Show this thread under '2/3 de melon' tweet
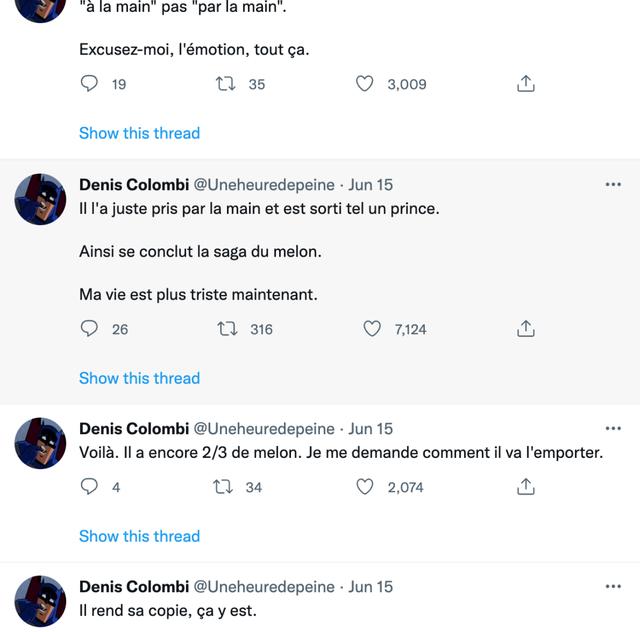Image resolution: width=640 pixels, height=632 pixels. coord(140,536)
